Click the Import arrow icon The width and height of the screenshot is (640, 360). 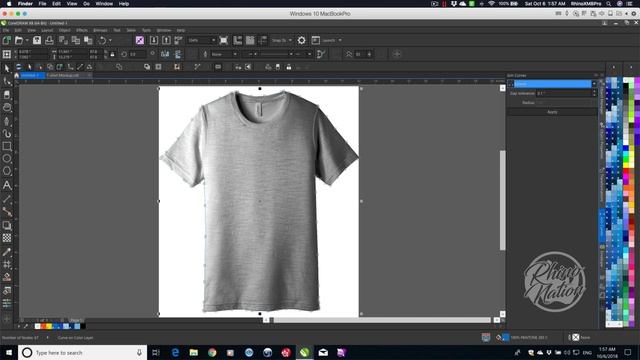(x=153, y=40)
